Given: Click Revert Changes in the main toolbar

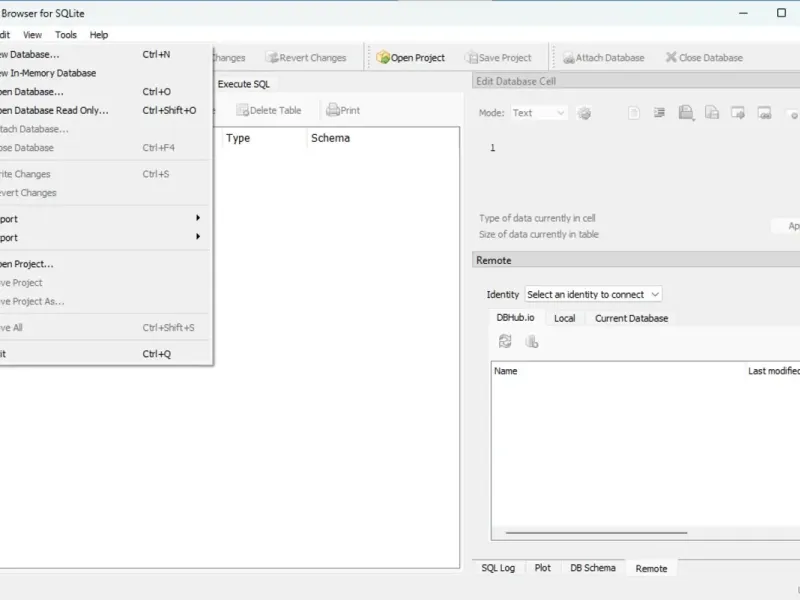Looking at the screenshot, I should tap(307, 58).
